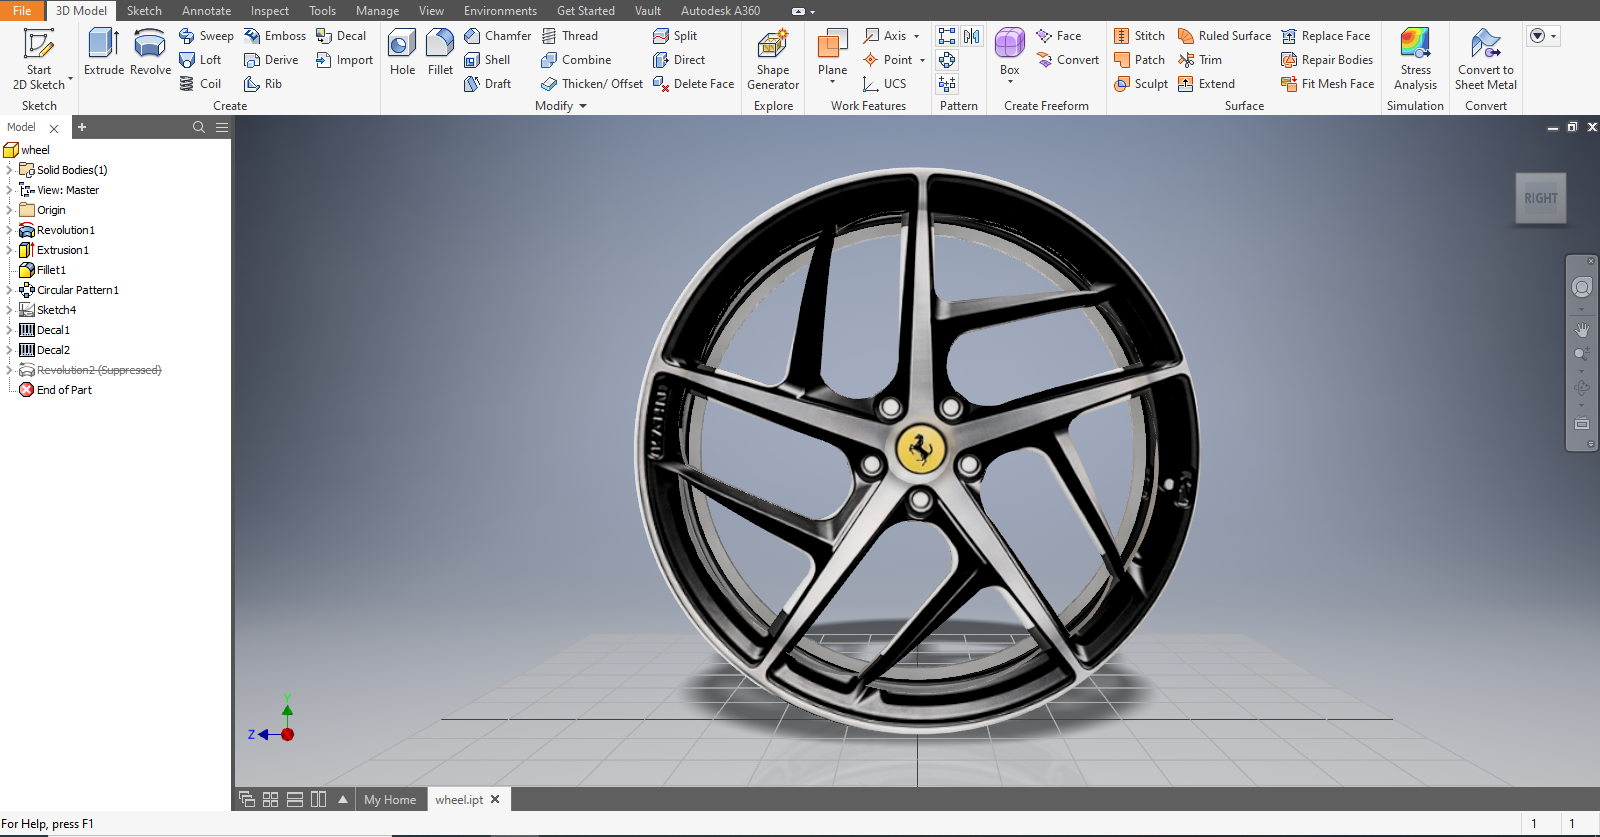The height and width of the screenshot is (837, 1600).
Task: Close the wheel.ipt document tab
Action: tap(495, 799)
